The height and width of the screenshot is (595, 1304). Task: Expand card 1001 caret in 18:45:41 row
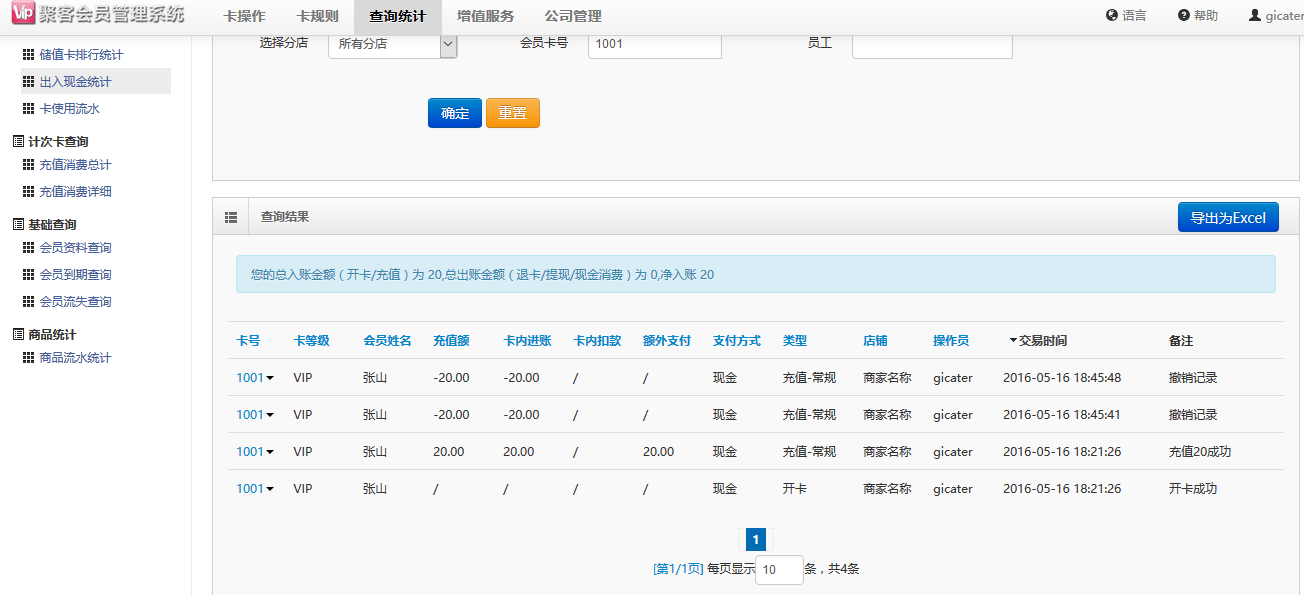270,416
